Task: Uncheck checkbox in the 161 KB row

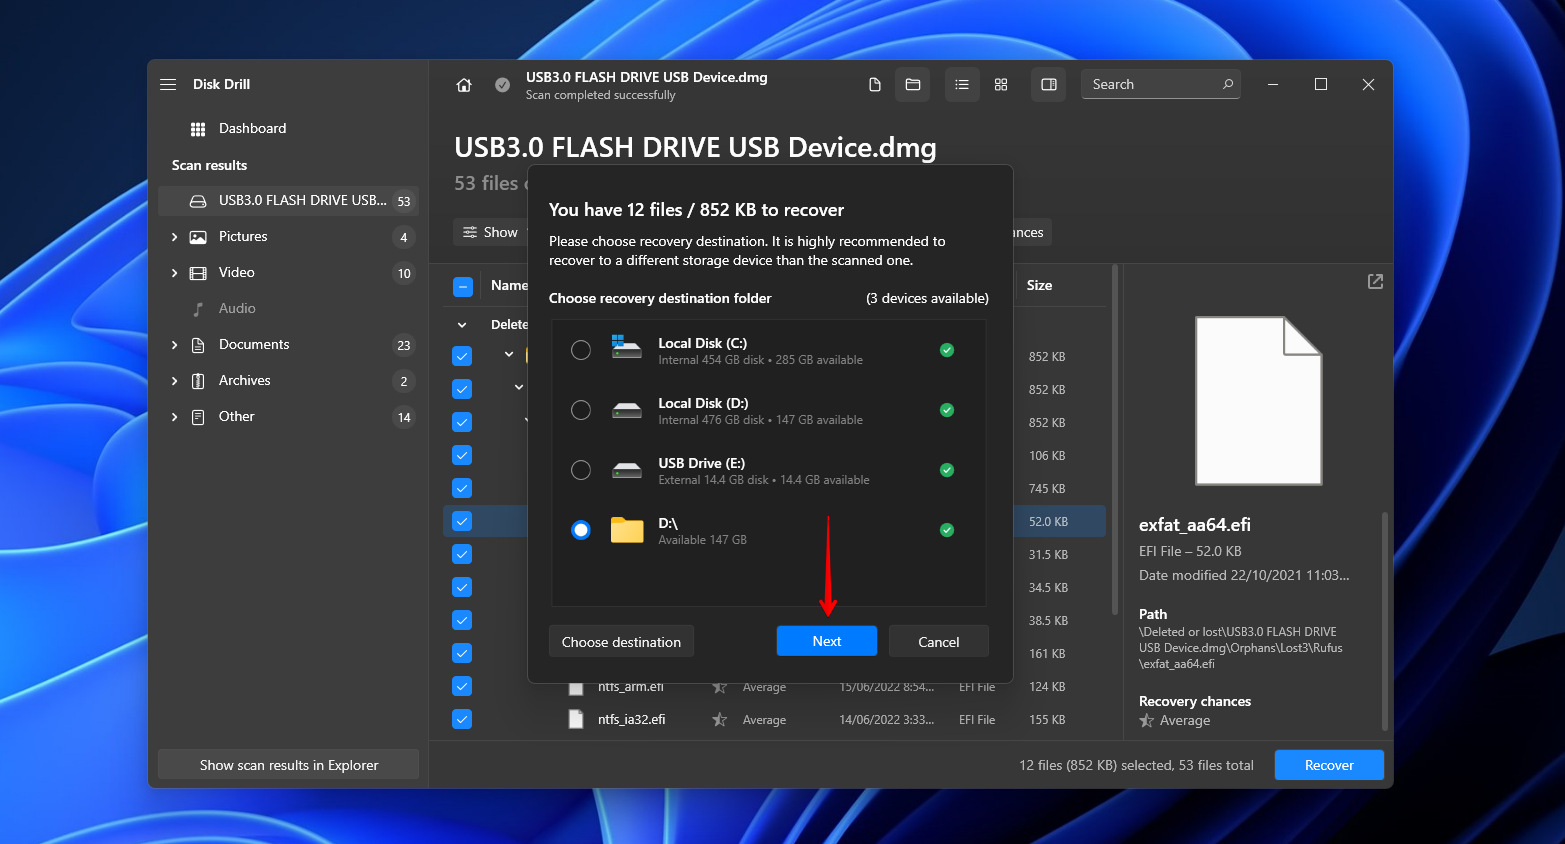Action: (x=462, y=653)
